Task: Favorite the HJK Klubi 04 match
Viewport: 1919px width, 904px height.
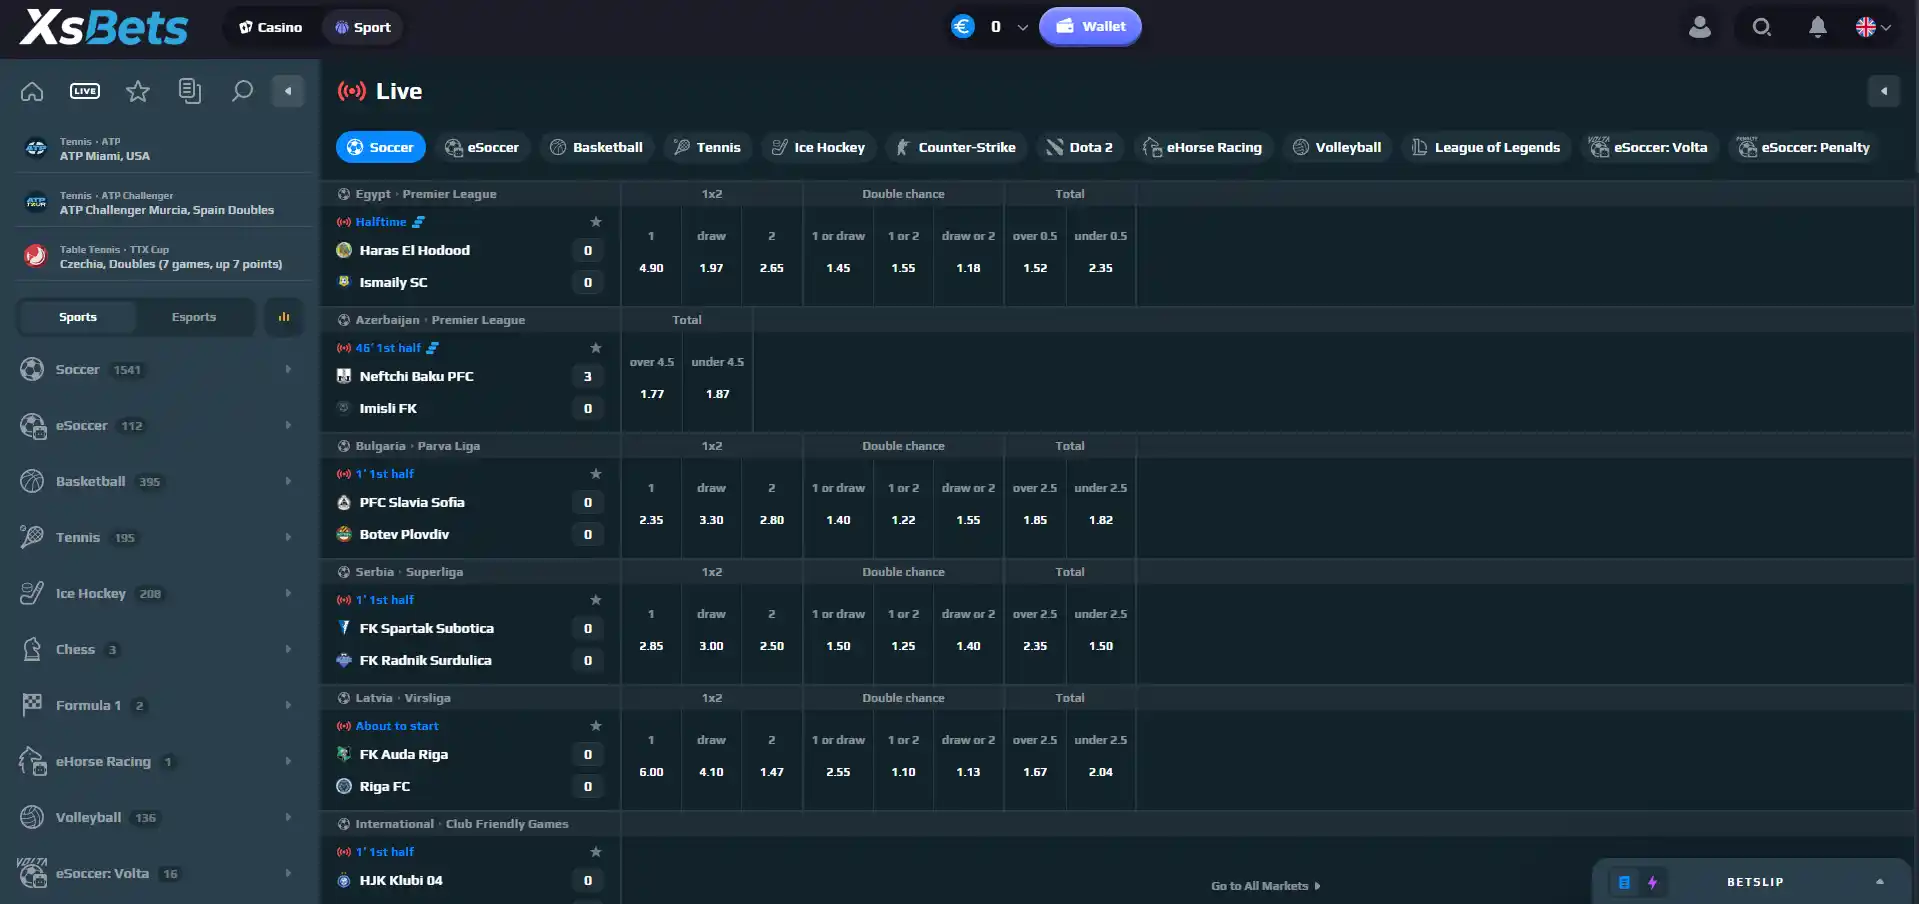Action: pyautogui.click(x=596, y=852)
